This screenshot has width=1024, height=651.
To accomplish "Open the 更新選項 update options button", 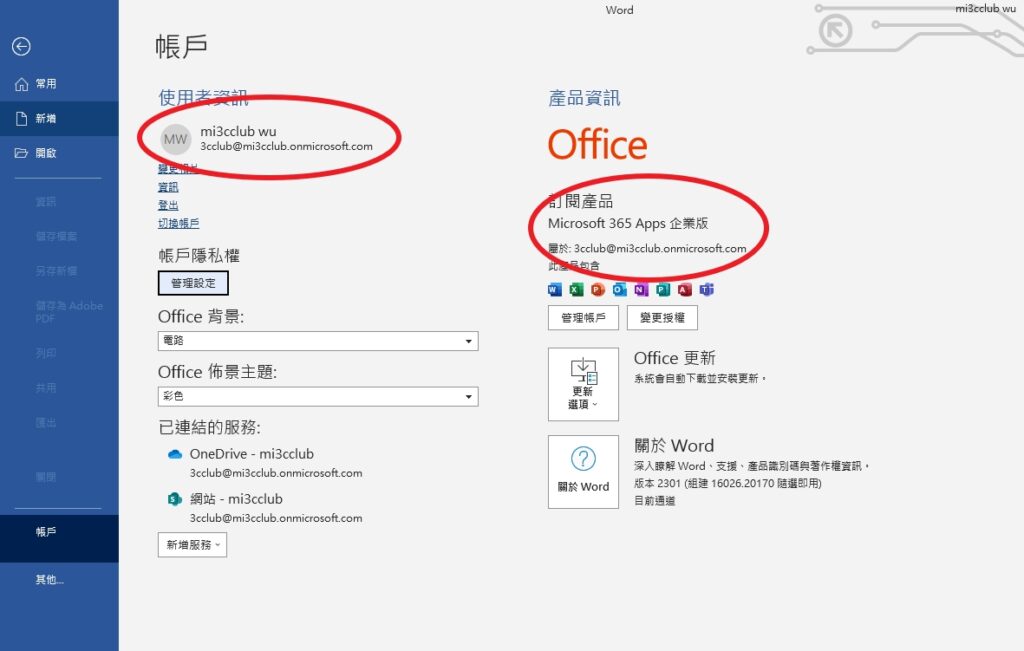I will (583, 384).
